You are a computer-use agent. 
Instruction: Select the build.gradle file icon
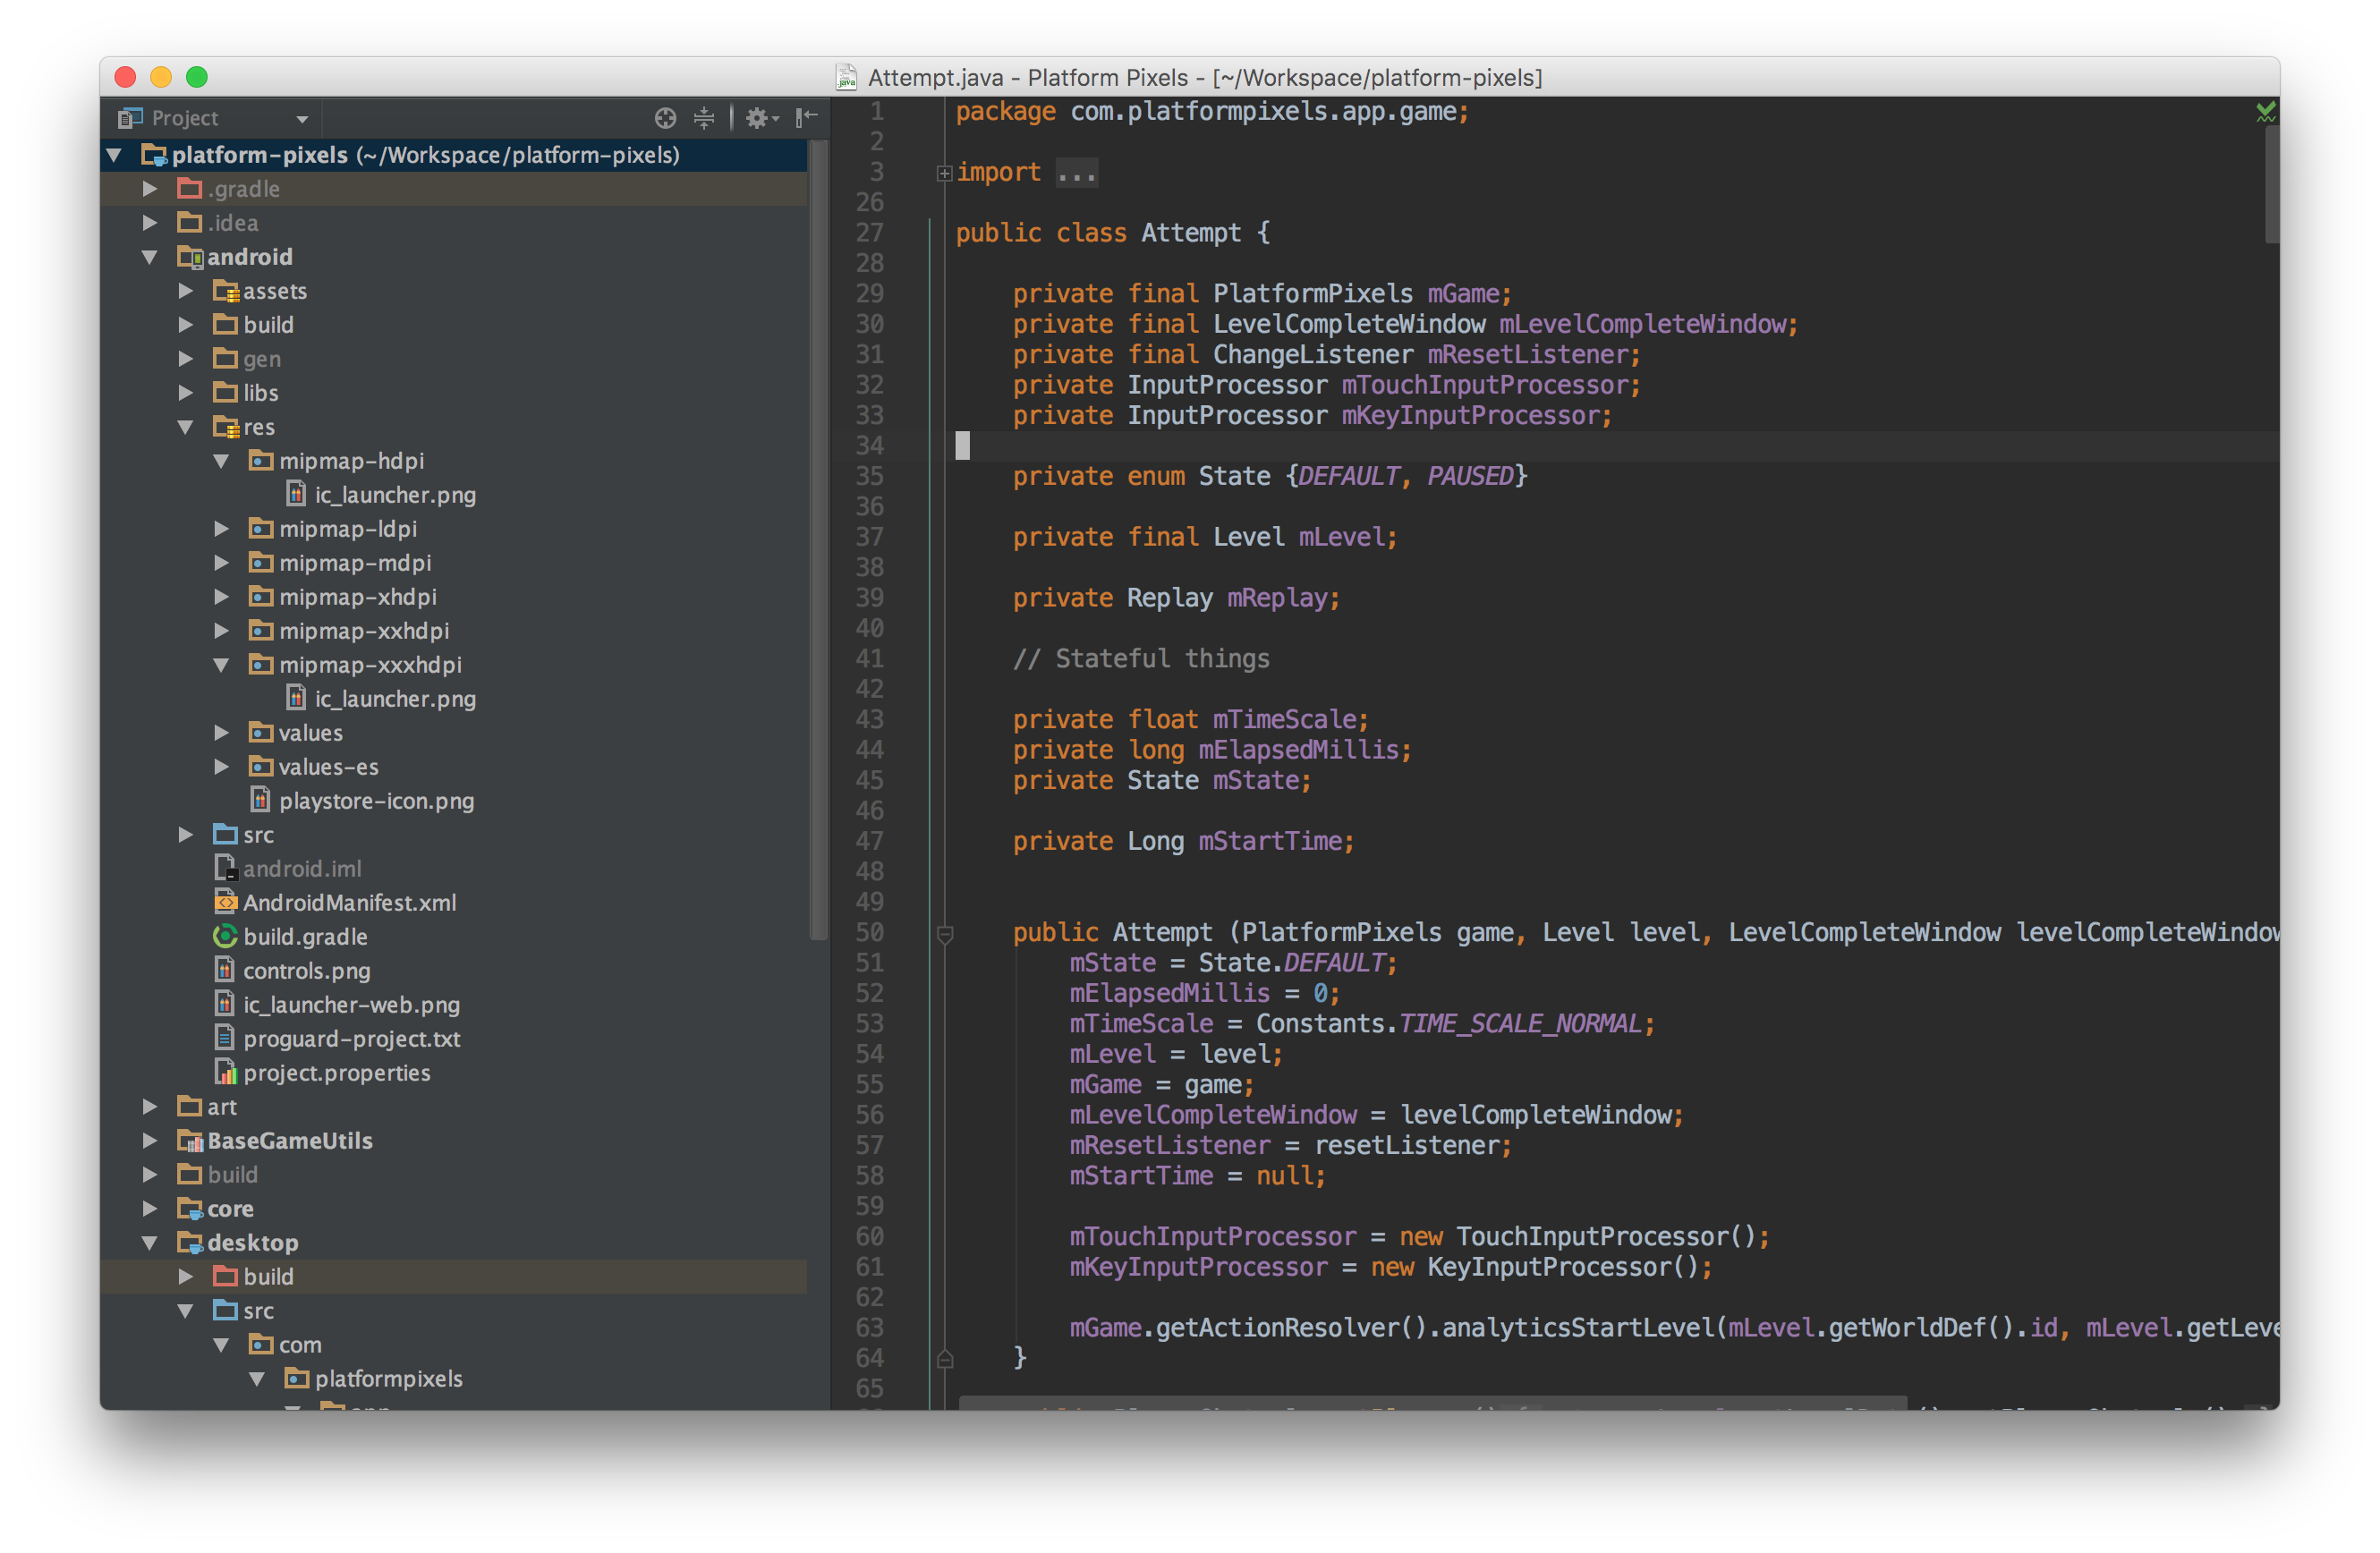click(x=225, y=937)
